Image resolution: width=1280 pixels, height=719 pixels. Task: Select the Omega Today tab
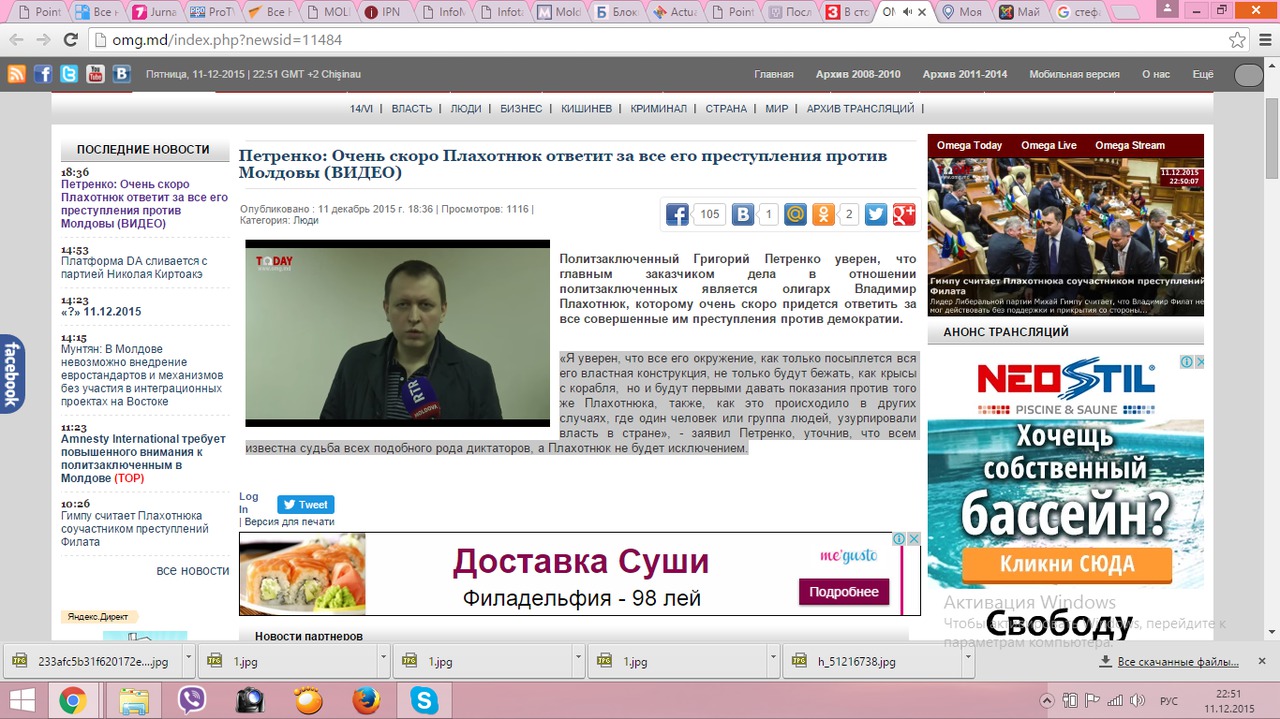969,145
